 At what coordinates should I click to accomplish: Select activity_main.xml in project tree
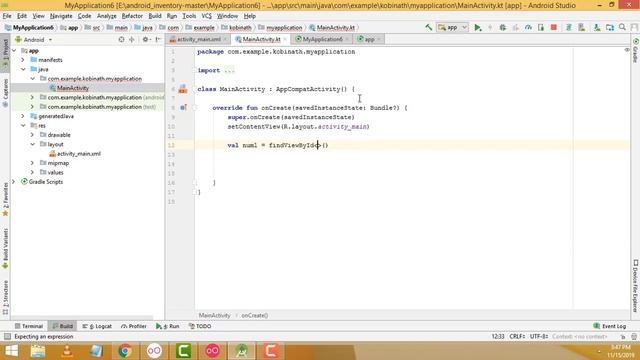tap(79, 154)
